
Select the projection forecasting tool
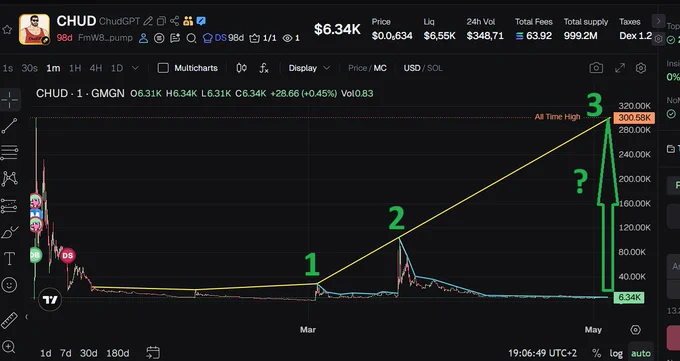pos(10,206)
